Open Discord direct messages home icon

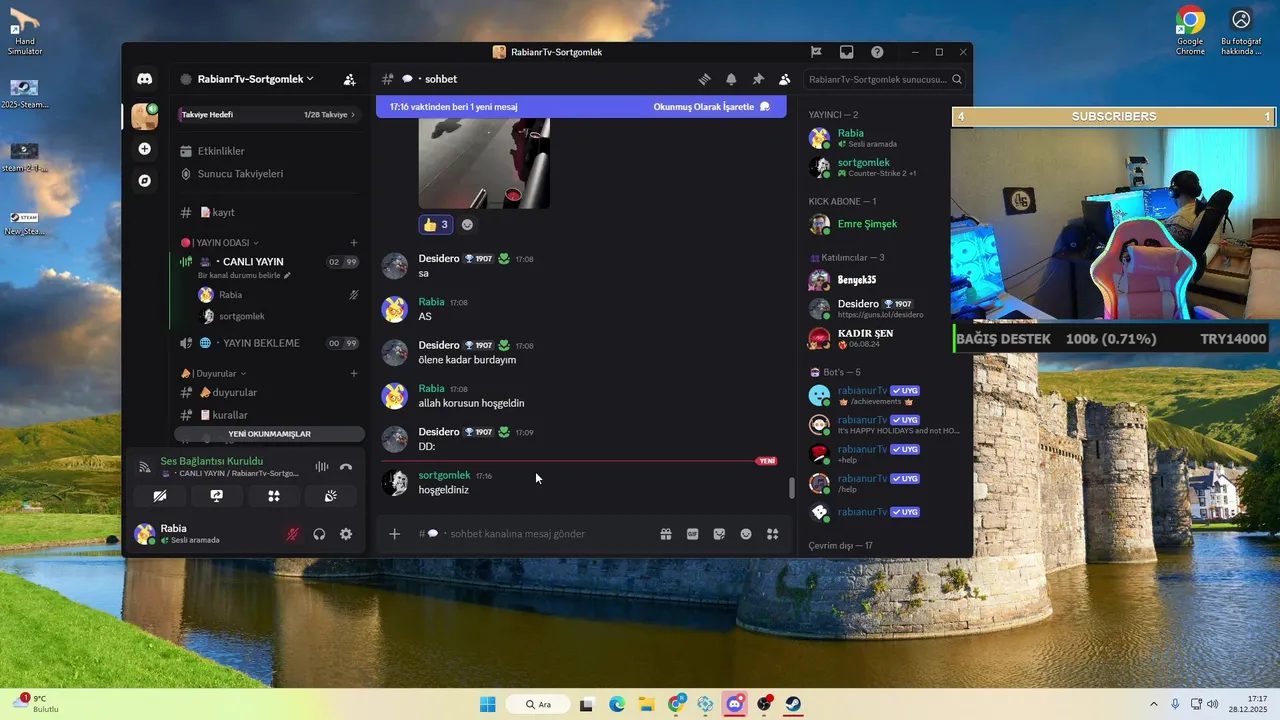(x=145, y=79)
